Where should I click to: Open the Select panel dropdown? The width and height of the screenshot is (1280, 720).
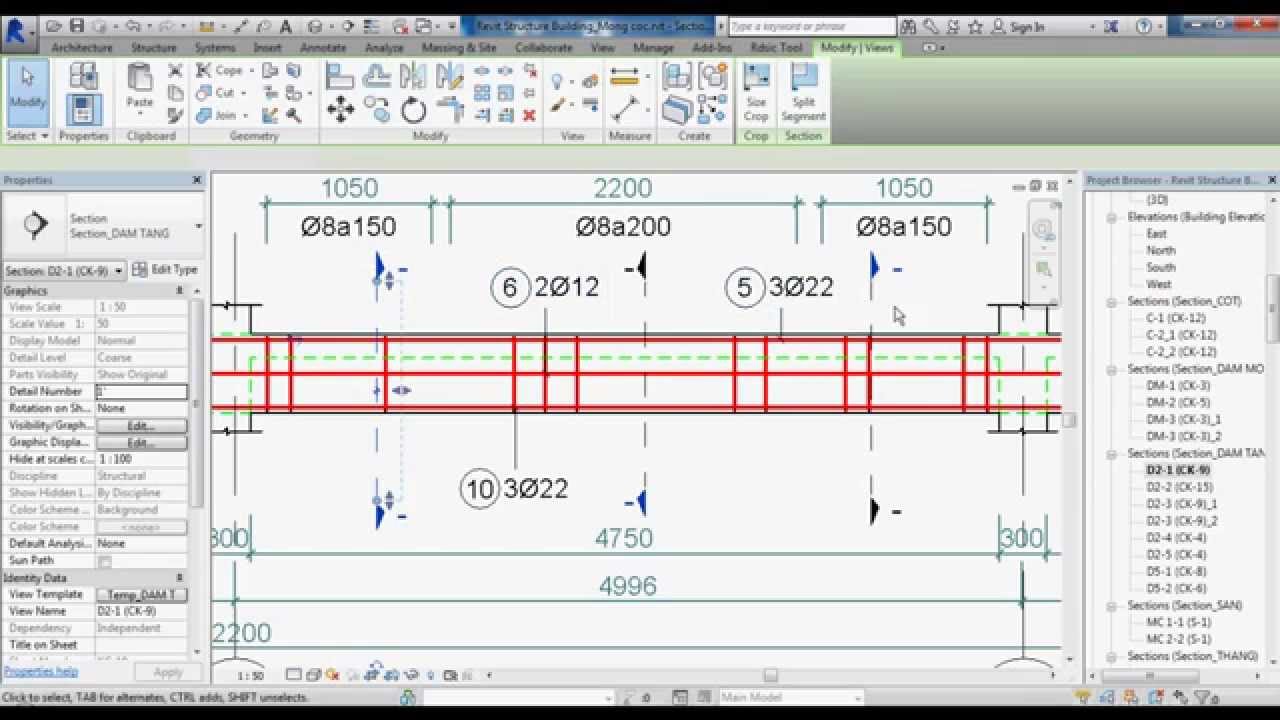[27, 136]
